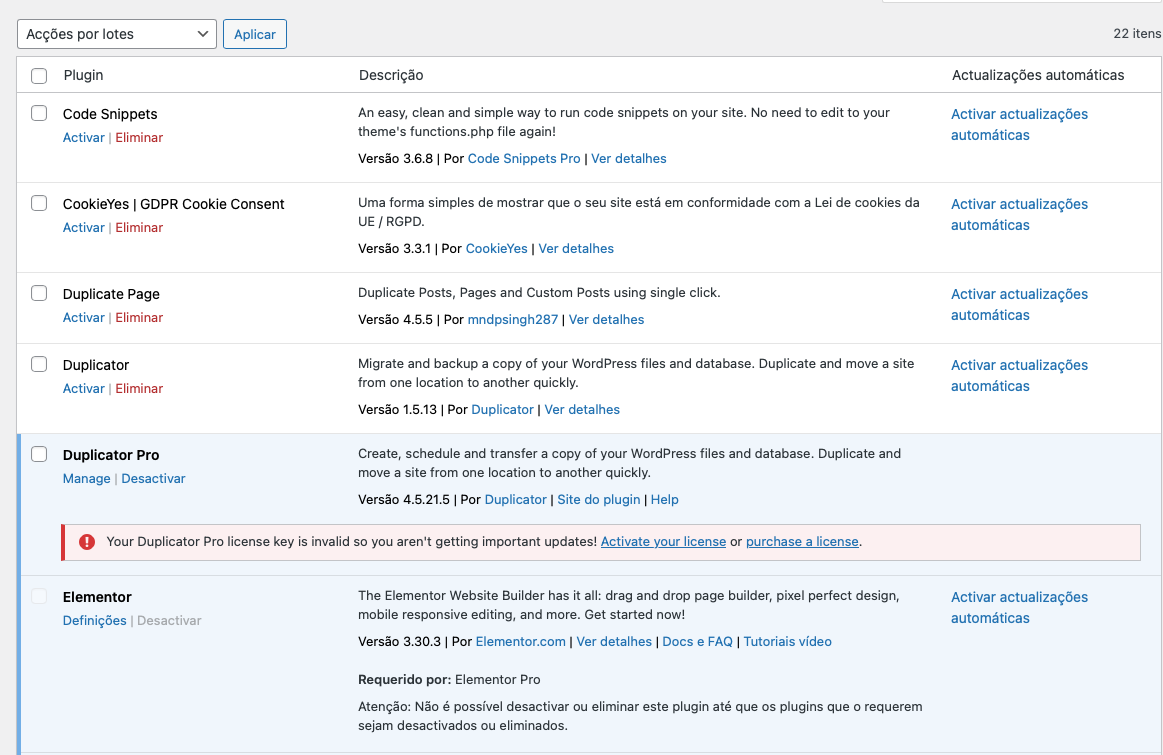Viewport: 1163px width, 755px height.
Task: Open the mndpsingh287 author link
Action: point(513,320)
